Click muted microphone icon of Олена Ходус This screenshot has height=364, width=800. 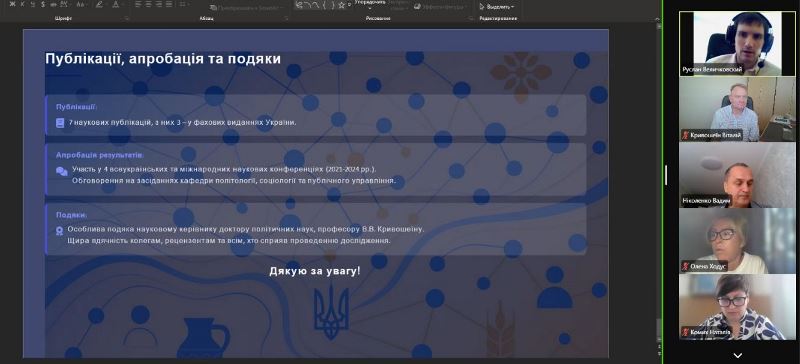(x=686, y=266)
